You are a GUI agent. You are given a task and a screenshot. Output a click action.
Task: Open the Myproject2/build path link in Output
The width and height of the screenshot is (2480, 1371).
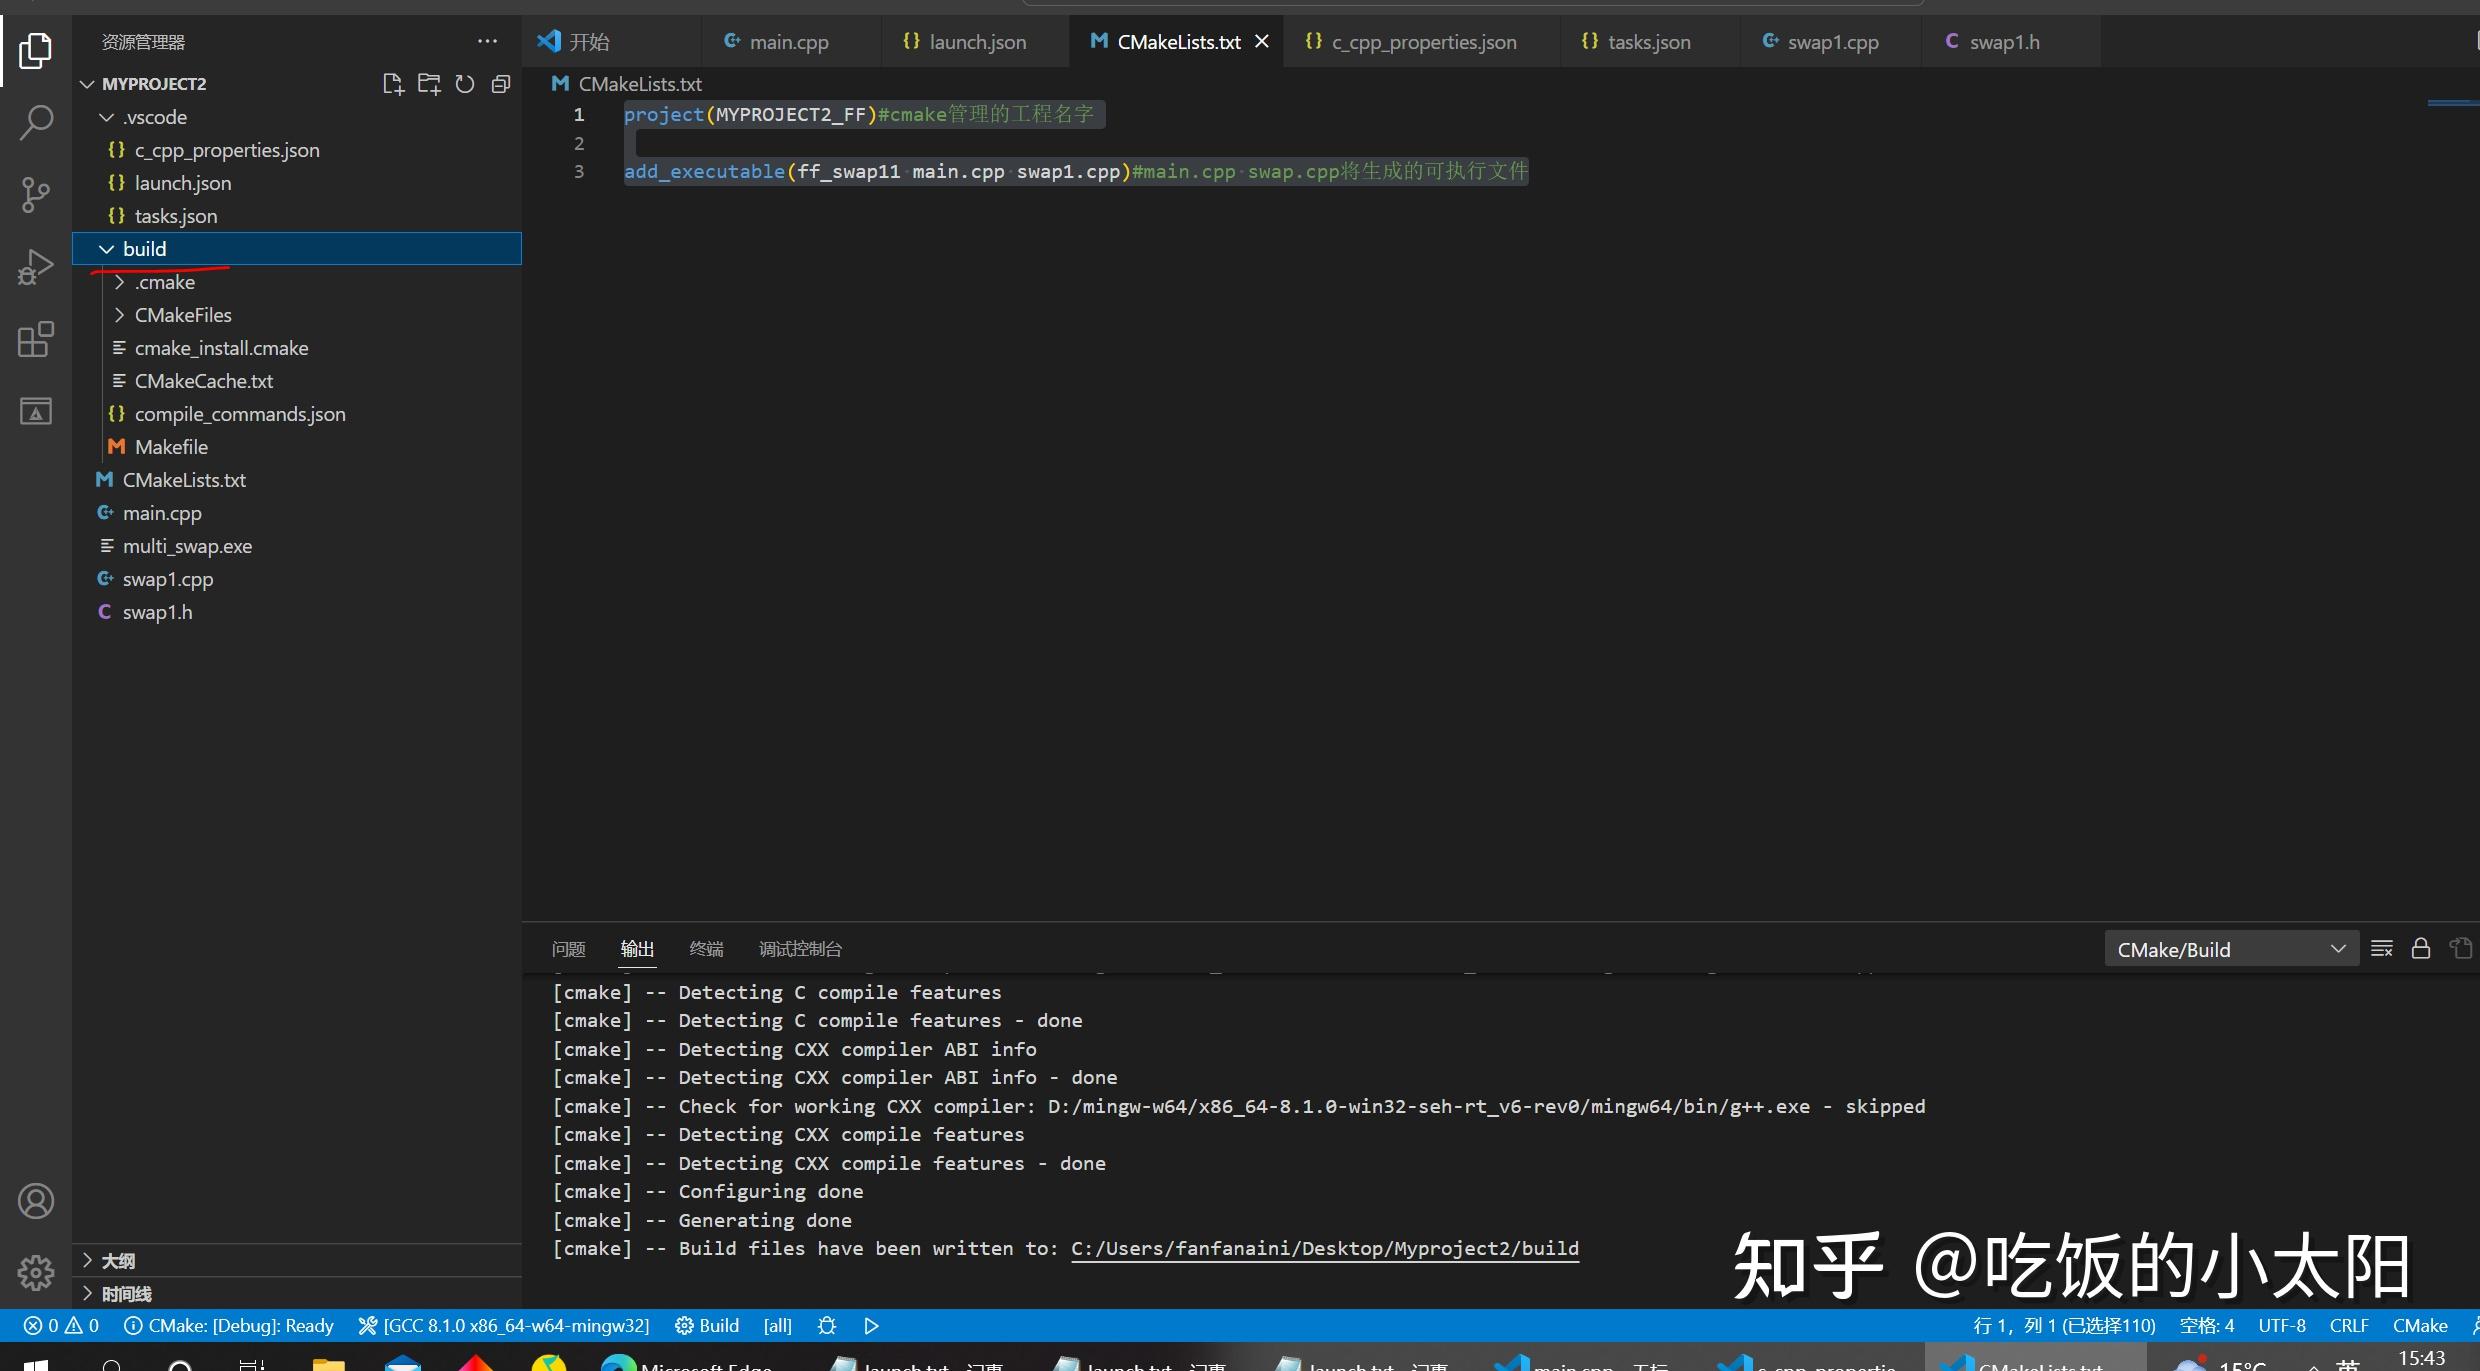[x=1323, y=1248]
